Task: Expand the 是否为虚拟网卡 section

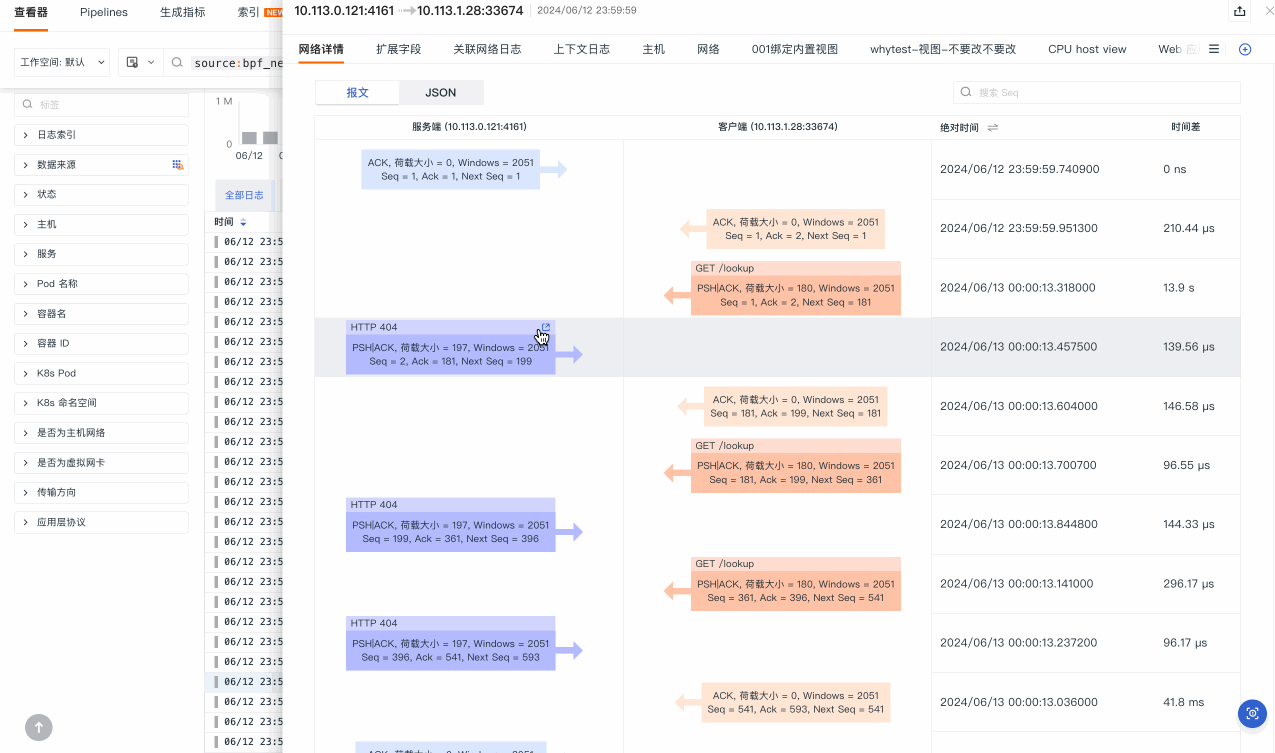Action: point(101,463)
